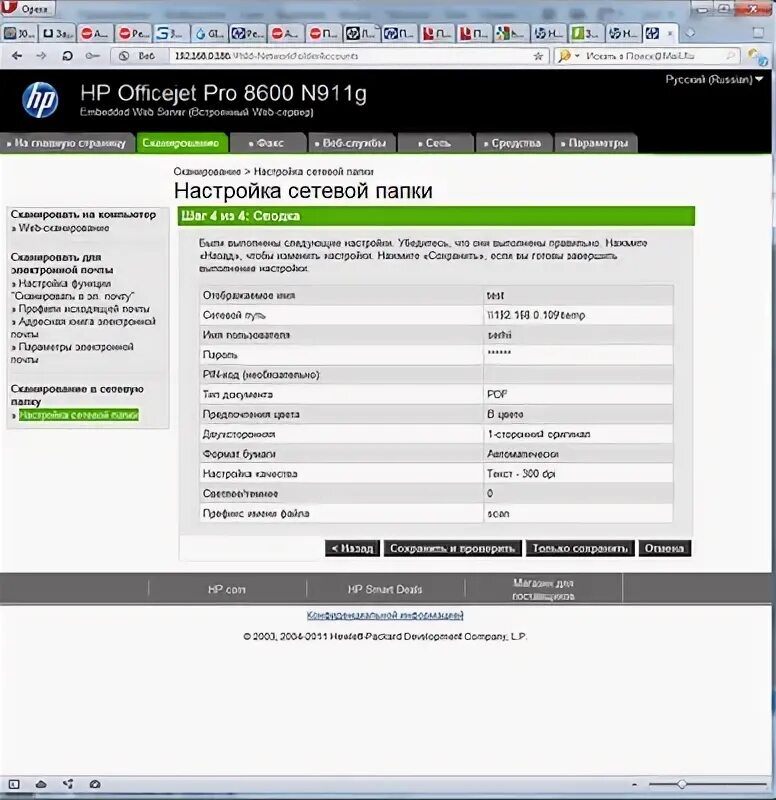Image resolution: width=776 pixels, height=800 pixels.
Task: Click the 'Сетевой путь' value cell
Action: click(578, 315)
